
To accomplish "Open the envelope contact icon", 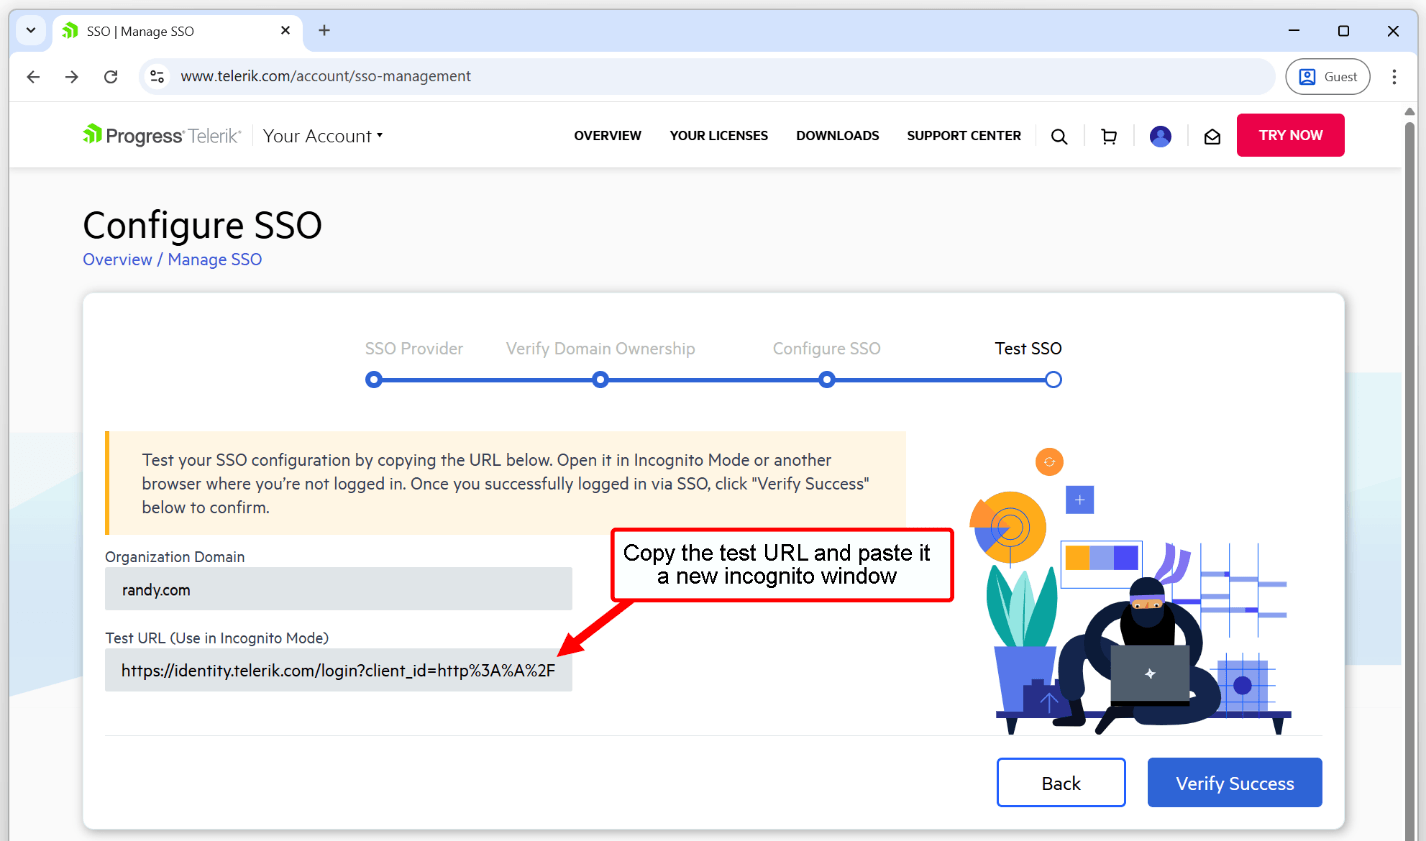I will click(x=1212, y=137).
